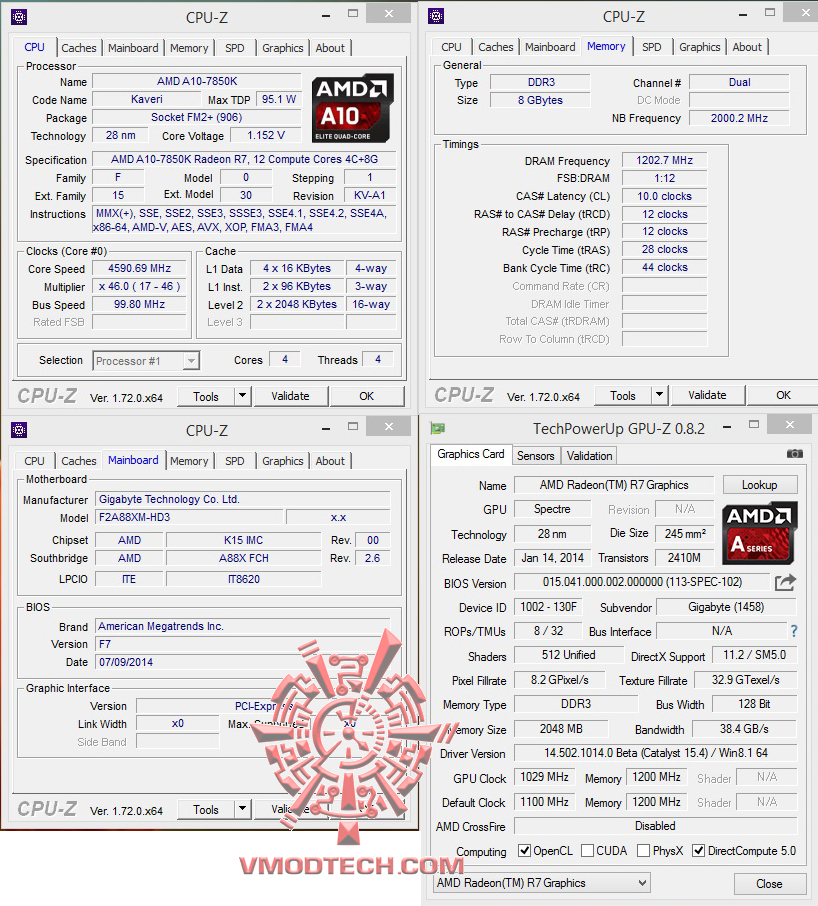Switch to Caches tab in top-left CPU-Z

click(x=79, y=48)
